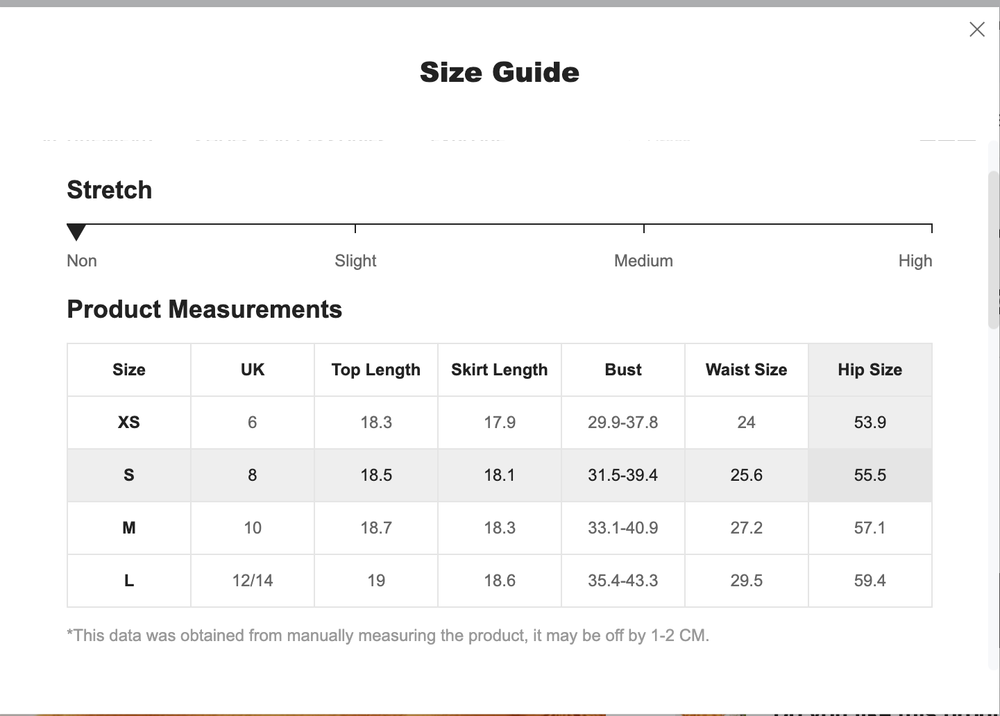
Task: Click the 'Hip Size' column header
Action: coord(870,370)
